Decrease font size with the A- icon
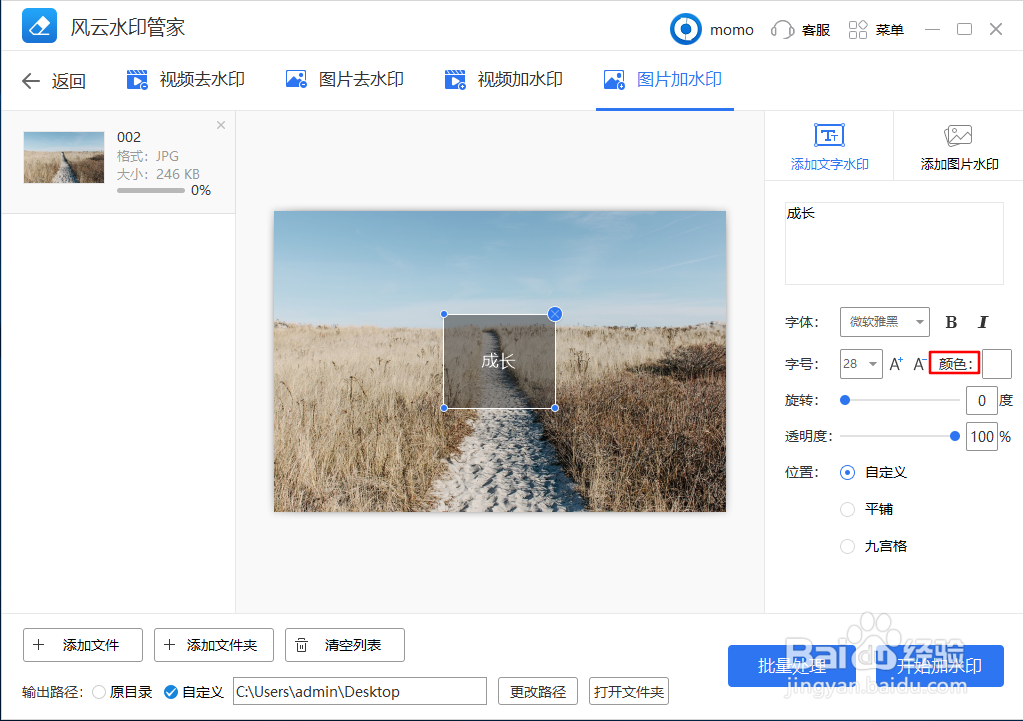Image resolution: width=1023 pixels, height=721 pixels. coord(917,363)
